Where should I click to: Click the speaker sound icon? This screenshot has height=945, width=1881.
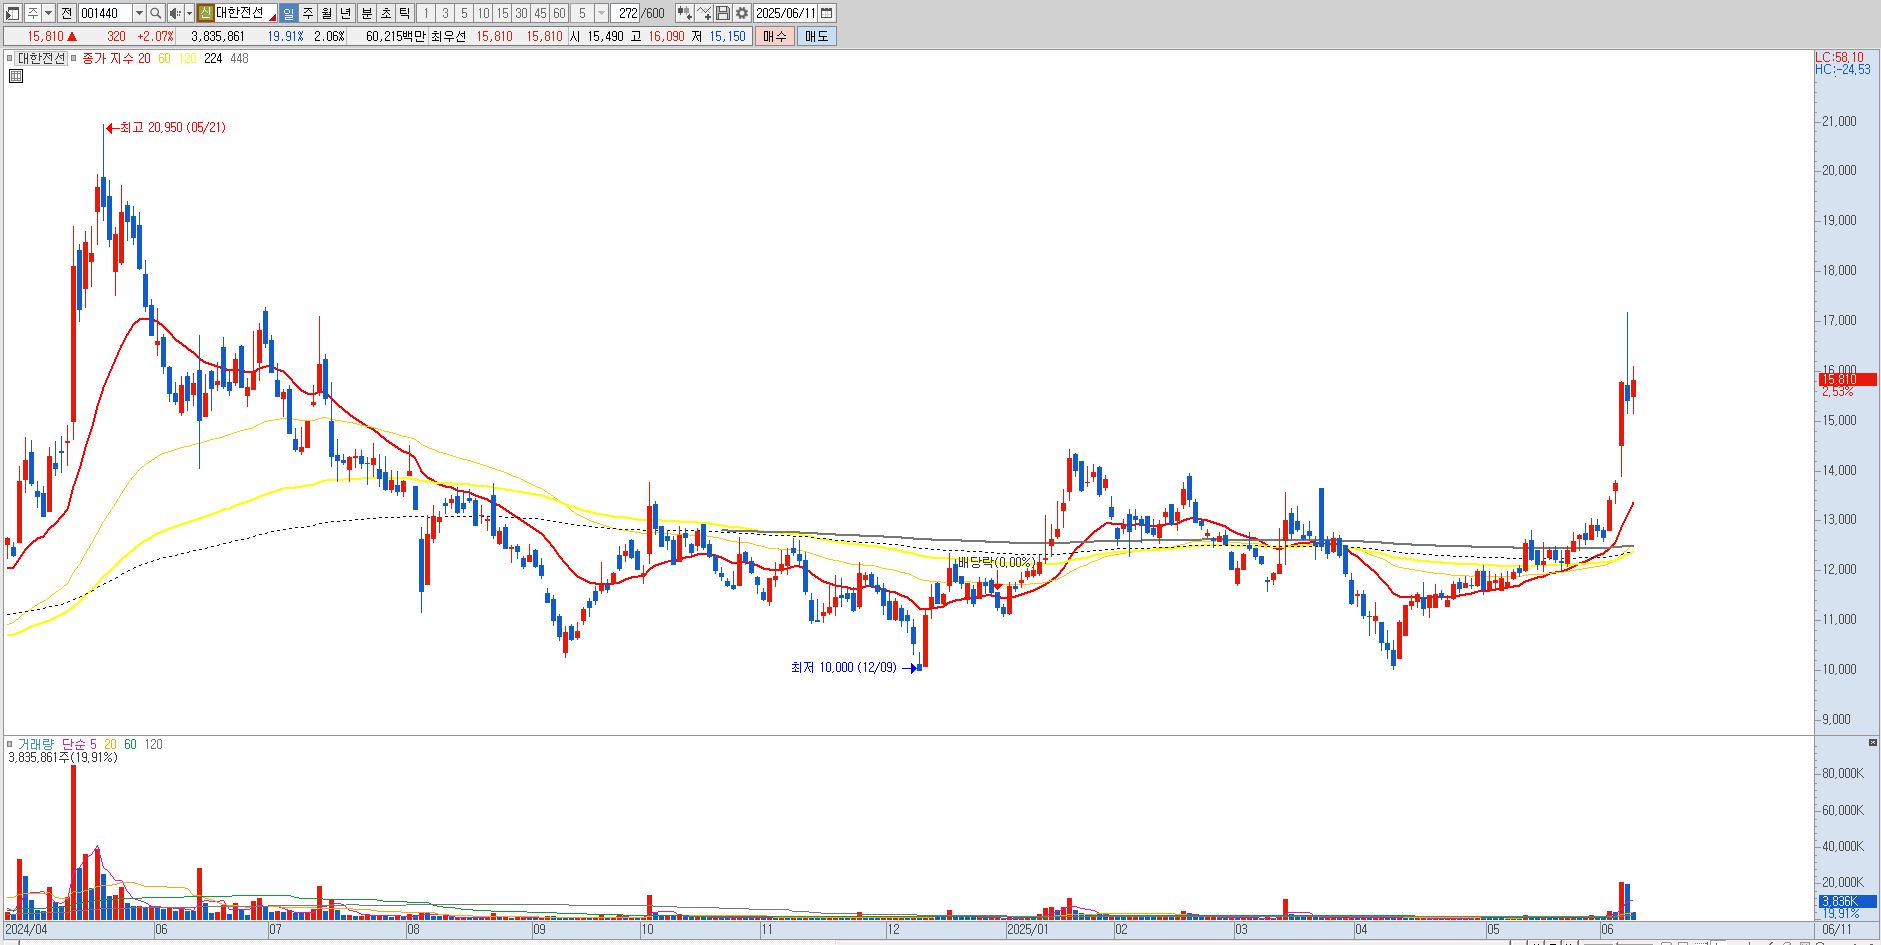pyautogui.click(x=175, y=13)
